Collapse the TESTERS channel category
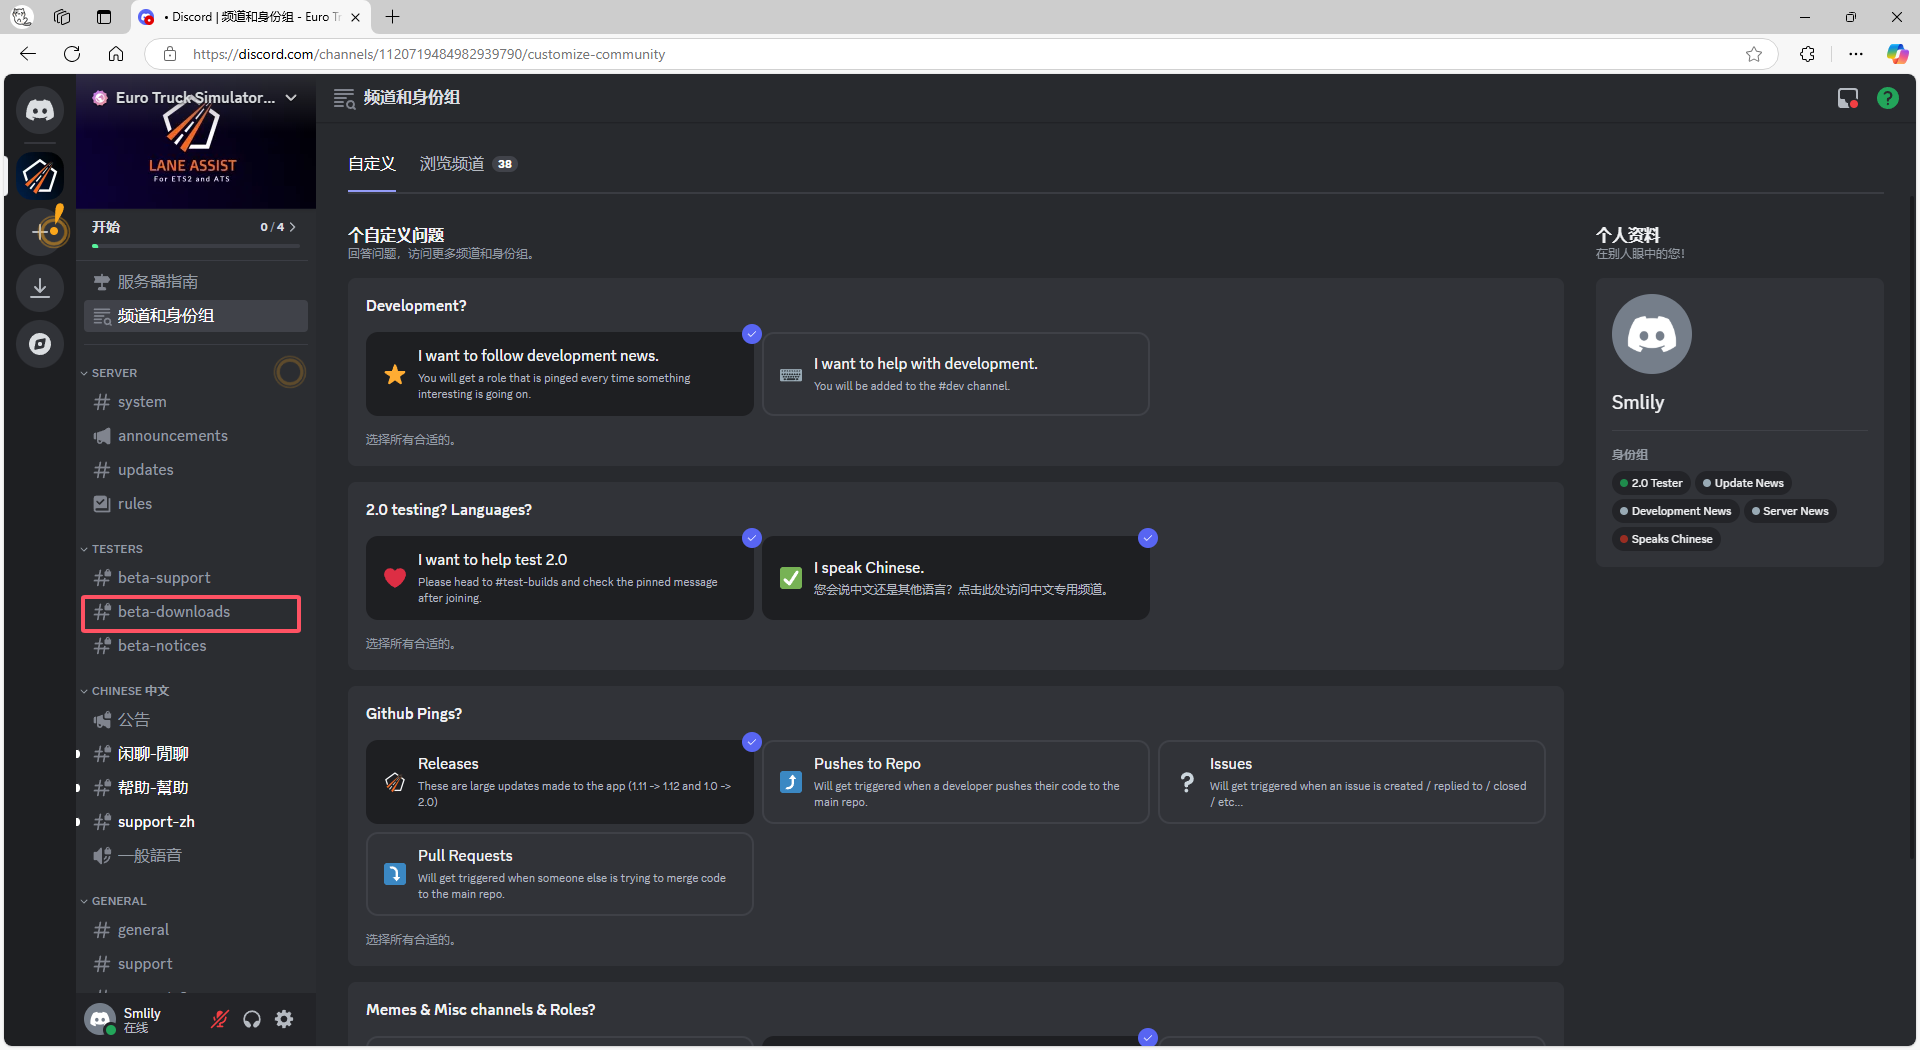 pos(117,549)
